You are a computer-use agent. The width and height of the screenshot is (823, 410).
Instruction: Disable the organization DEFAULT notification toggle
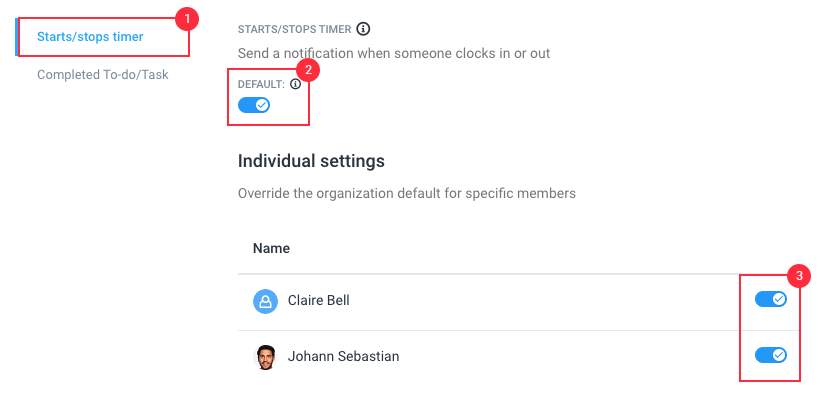click(254, 105)
